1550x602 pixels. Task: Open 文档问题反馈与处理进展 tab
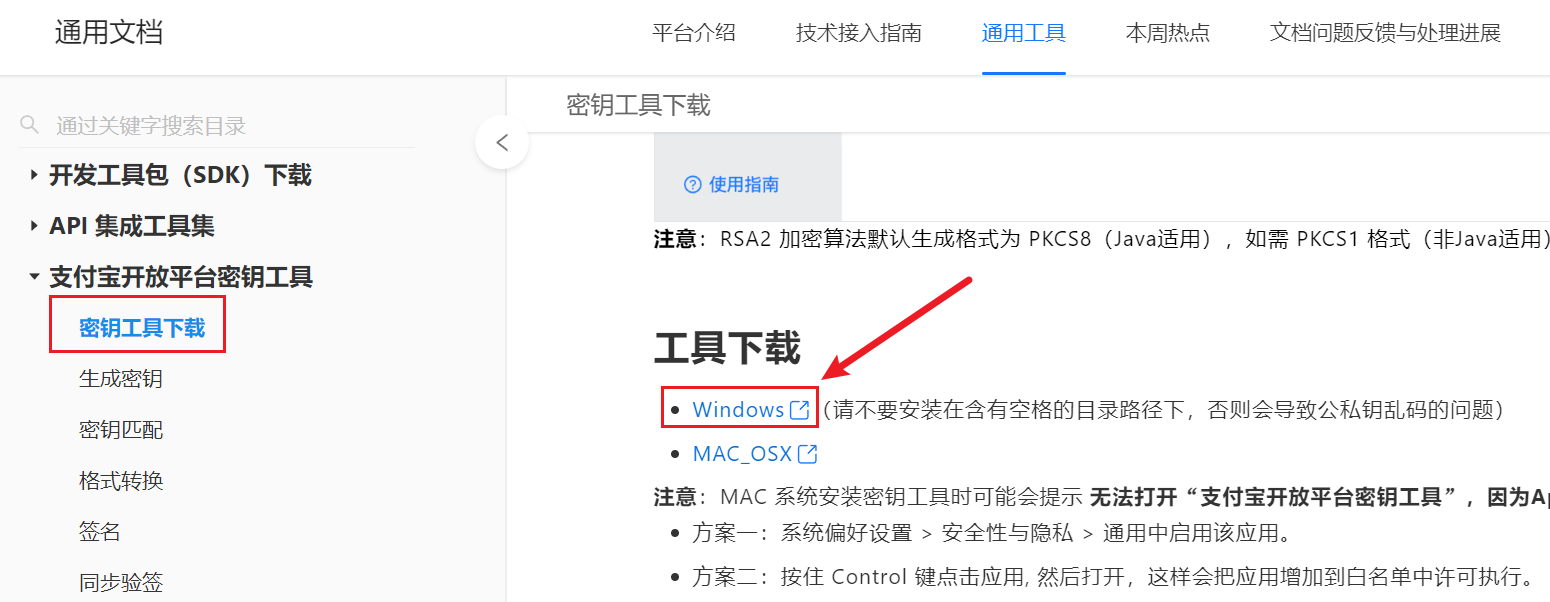point(1386,33)
